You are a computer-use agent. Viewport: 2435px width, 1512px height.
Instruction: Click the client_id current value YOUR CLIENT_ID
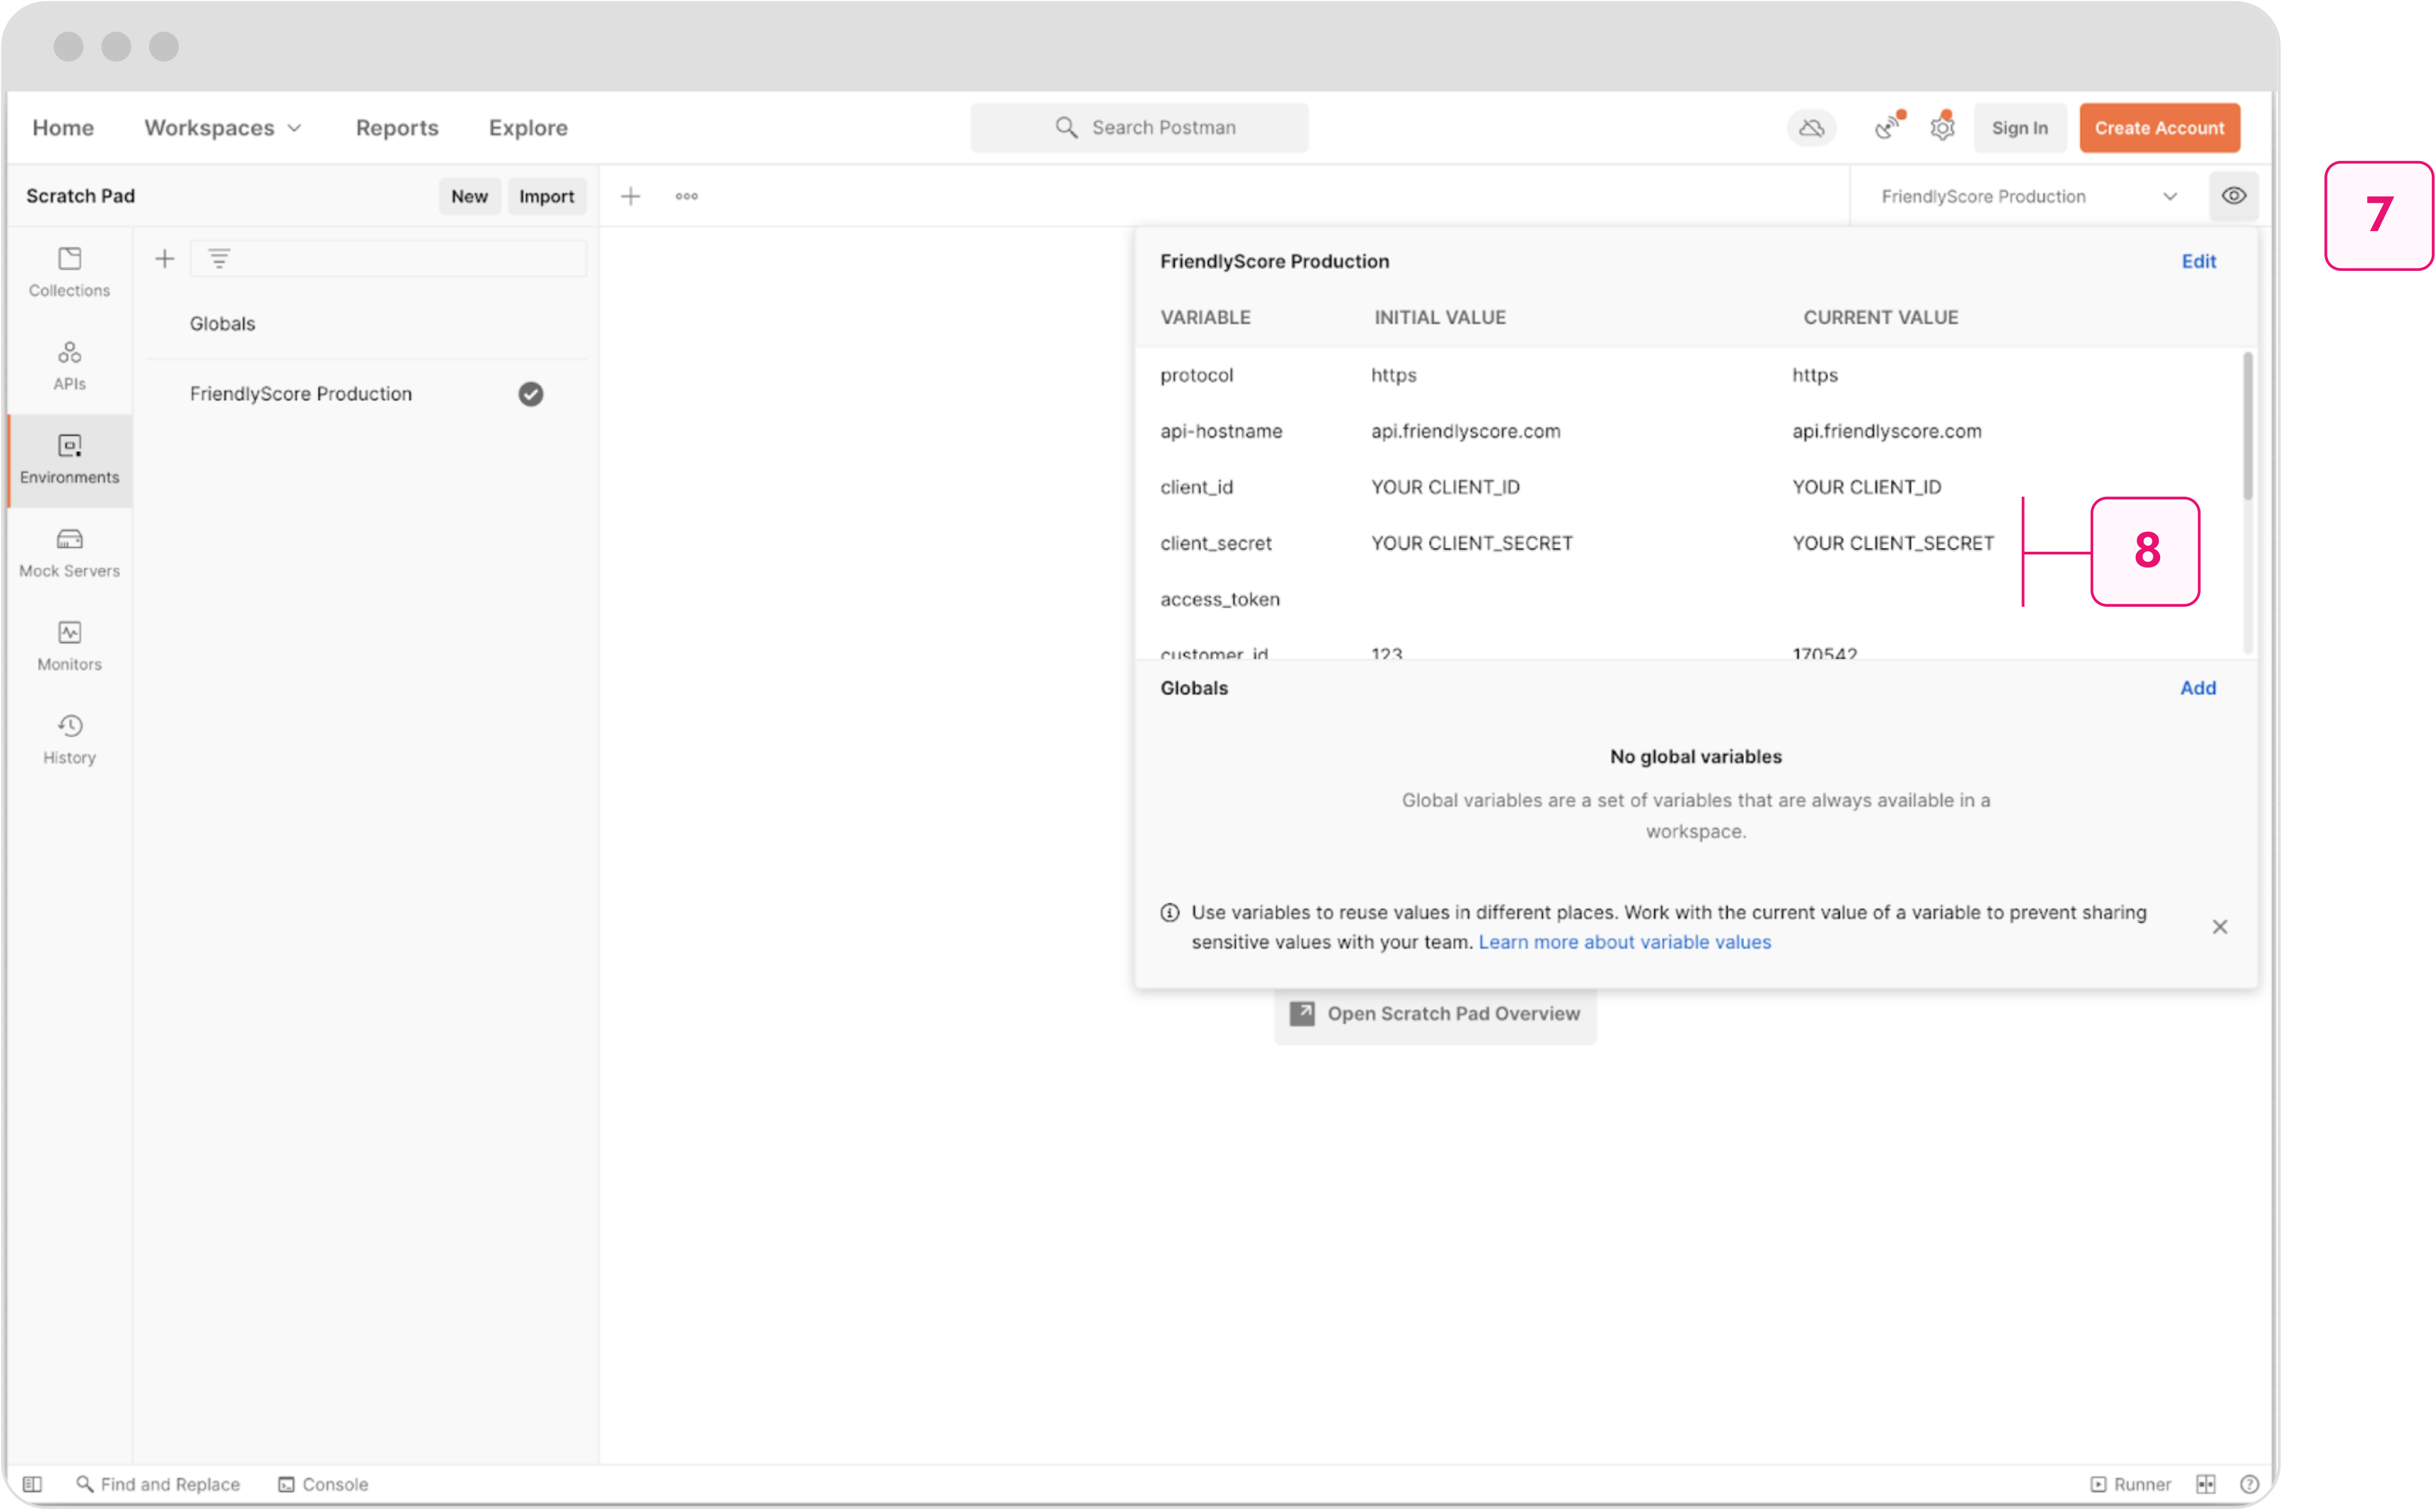click(x=1866, y=487)
